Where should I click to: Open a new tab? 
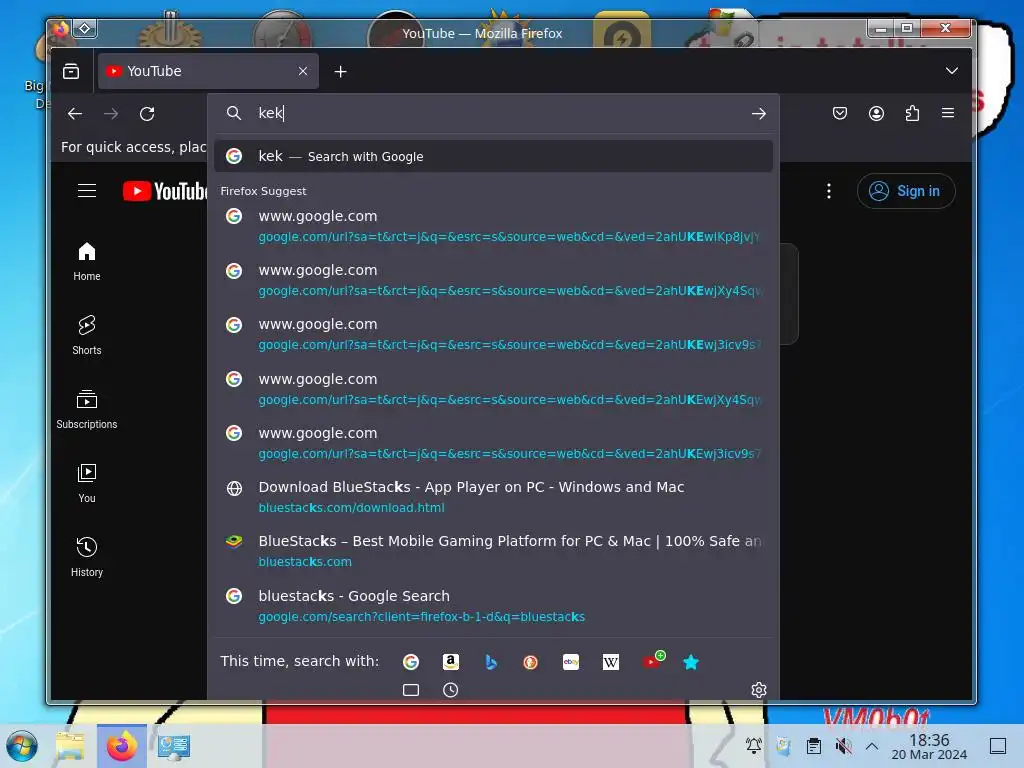tap(340, 71)
